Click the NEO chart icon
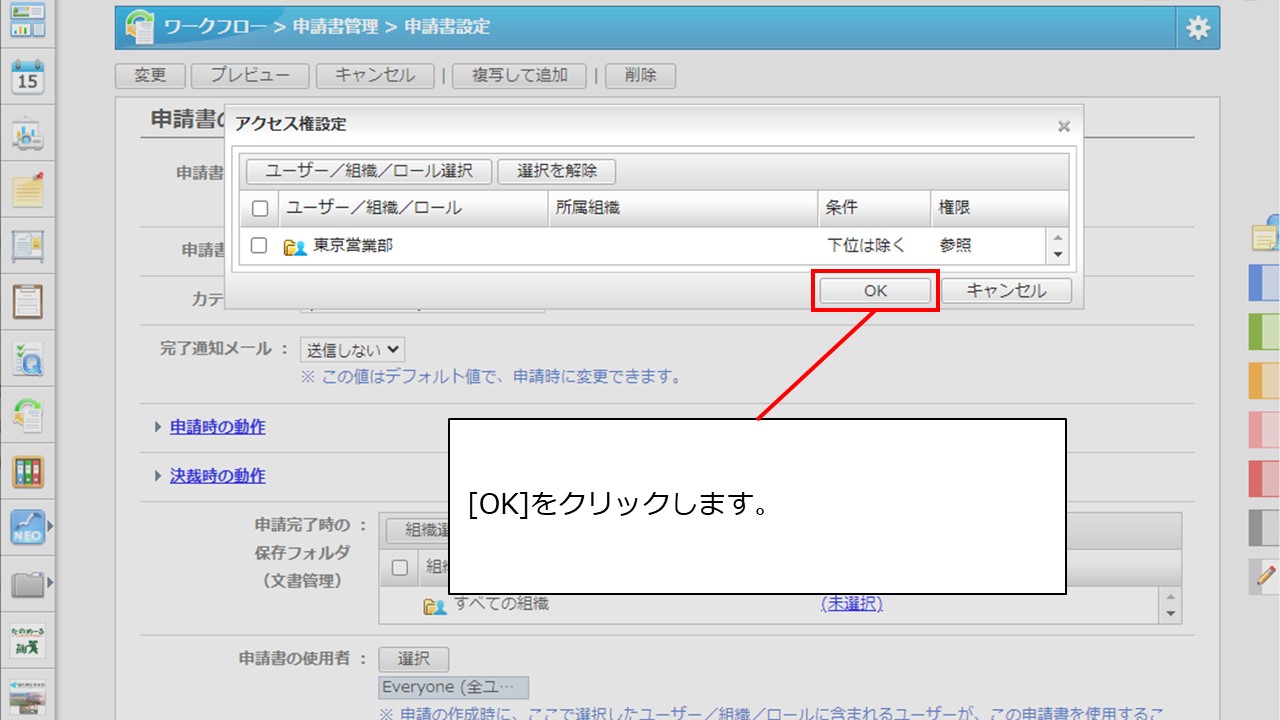Viewport: 1280px width, 720px height. pos(27,526)
